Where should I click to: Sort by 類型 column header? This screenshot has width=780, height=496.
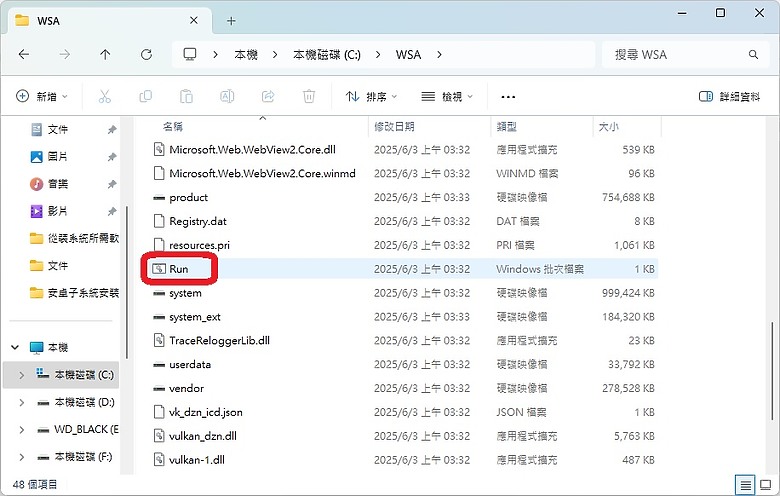pos(506,127)
